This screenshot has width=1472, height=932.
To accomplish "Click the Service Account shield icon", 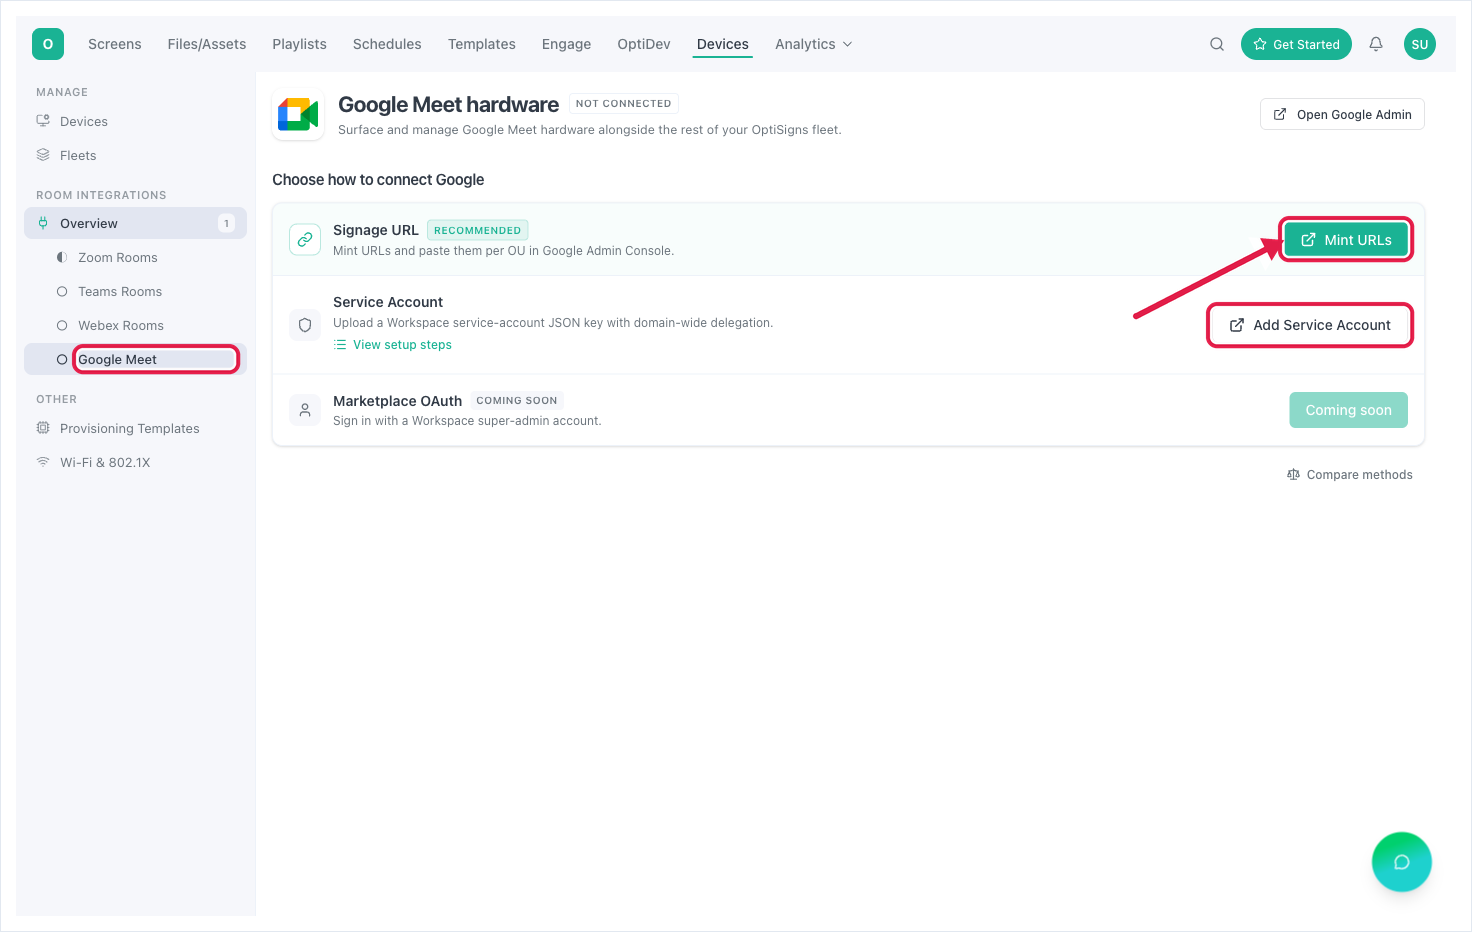I will (305, 325).
